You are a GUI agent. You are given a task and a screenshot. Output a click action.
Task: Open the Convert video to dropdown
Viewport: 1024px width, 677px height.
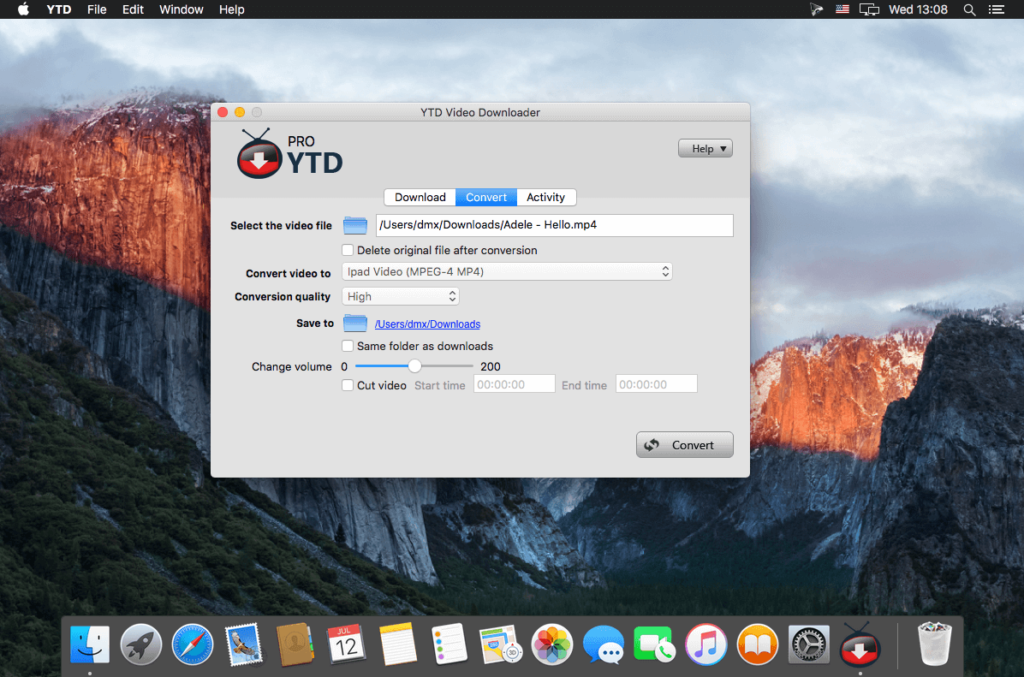point(507,271)
